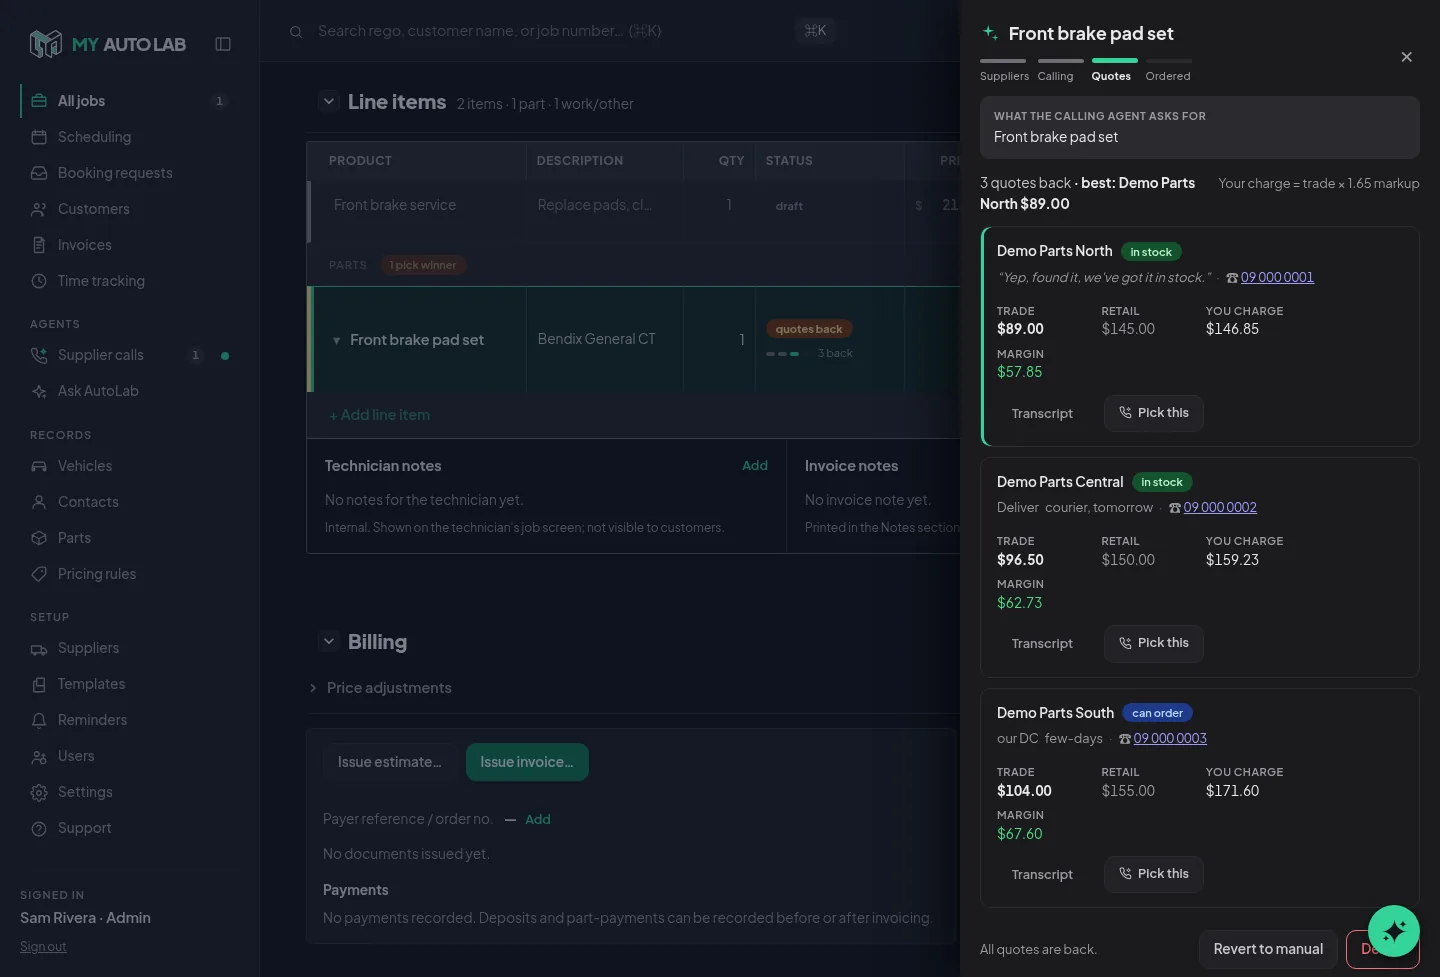Close the Front brake pad set panel

1406,57
